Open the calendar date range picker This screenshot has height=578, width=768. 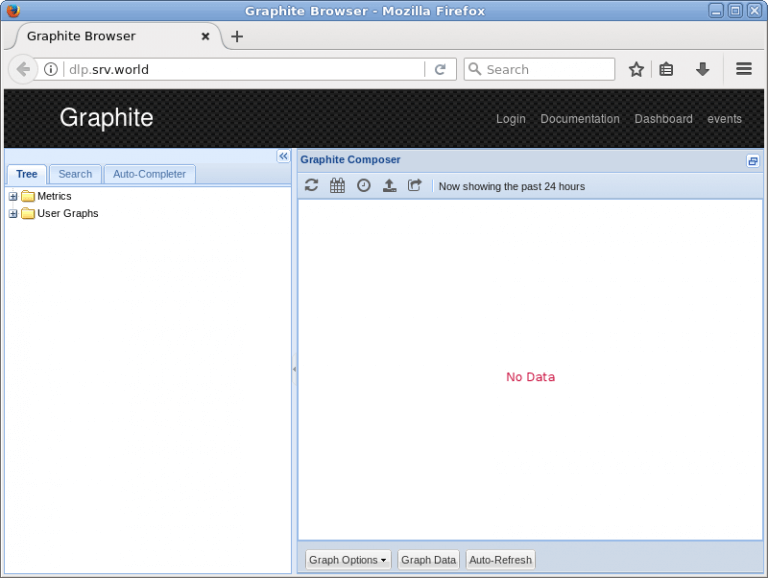(x=337, y=186)
